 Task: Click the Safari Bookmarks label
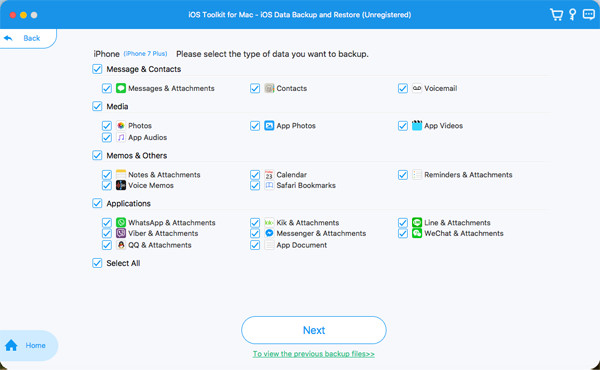(306, 185)
